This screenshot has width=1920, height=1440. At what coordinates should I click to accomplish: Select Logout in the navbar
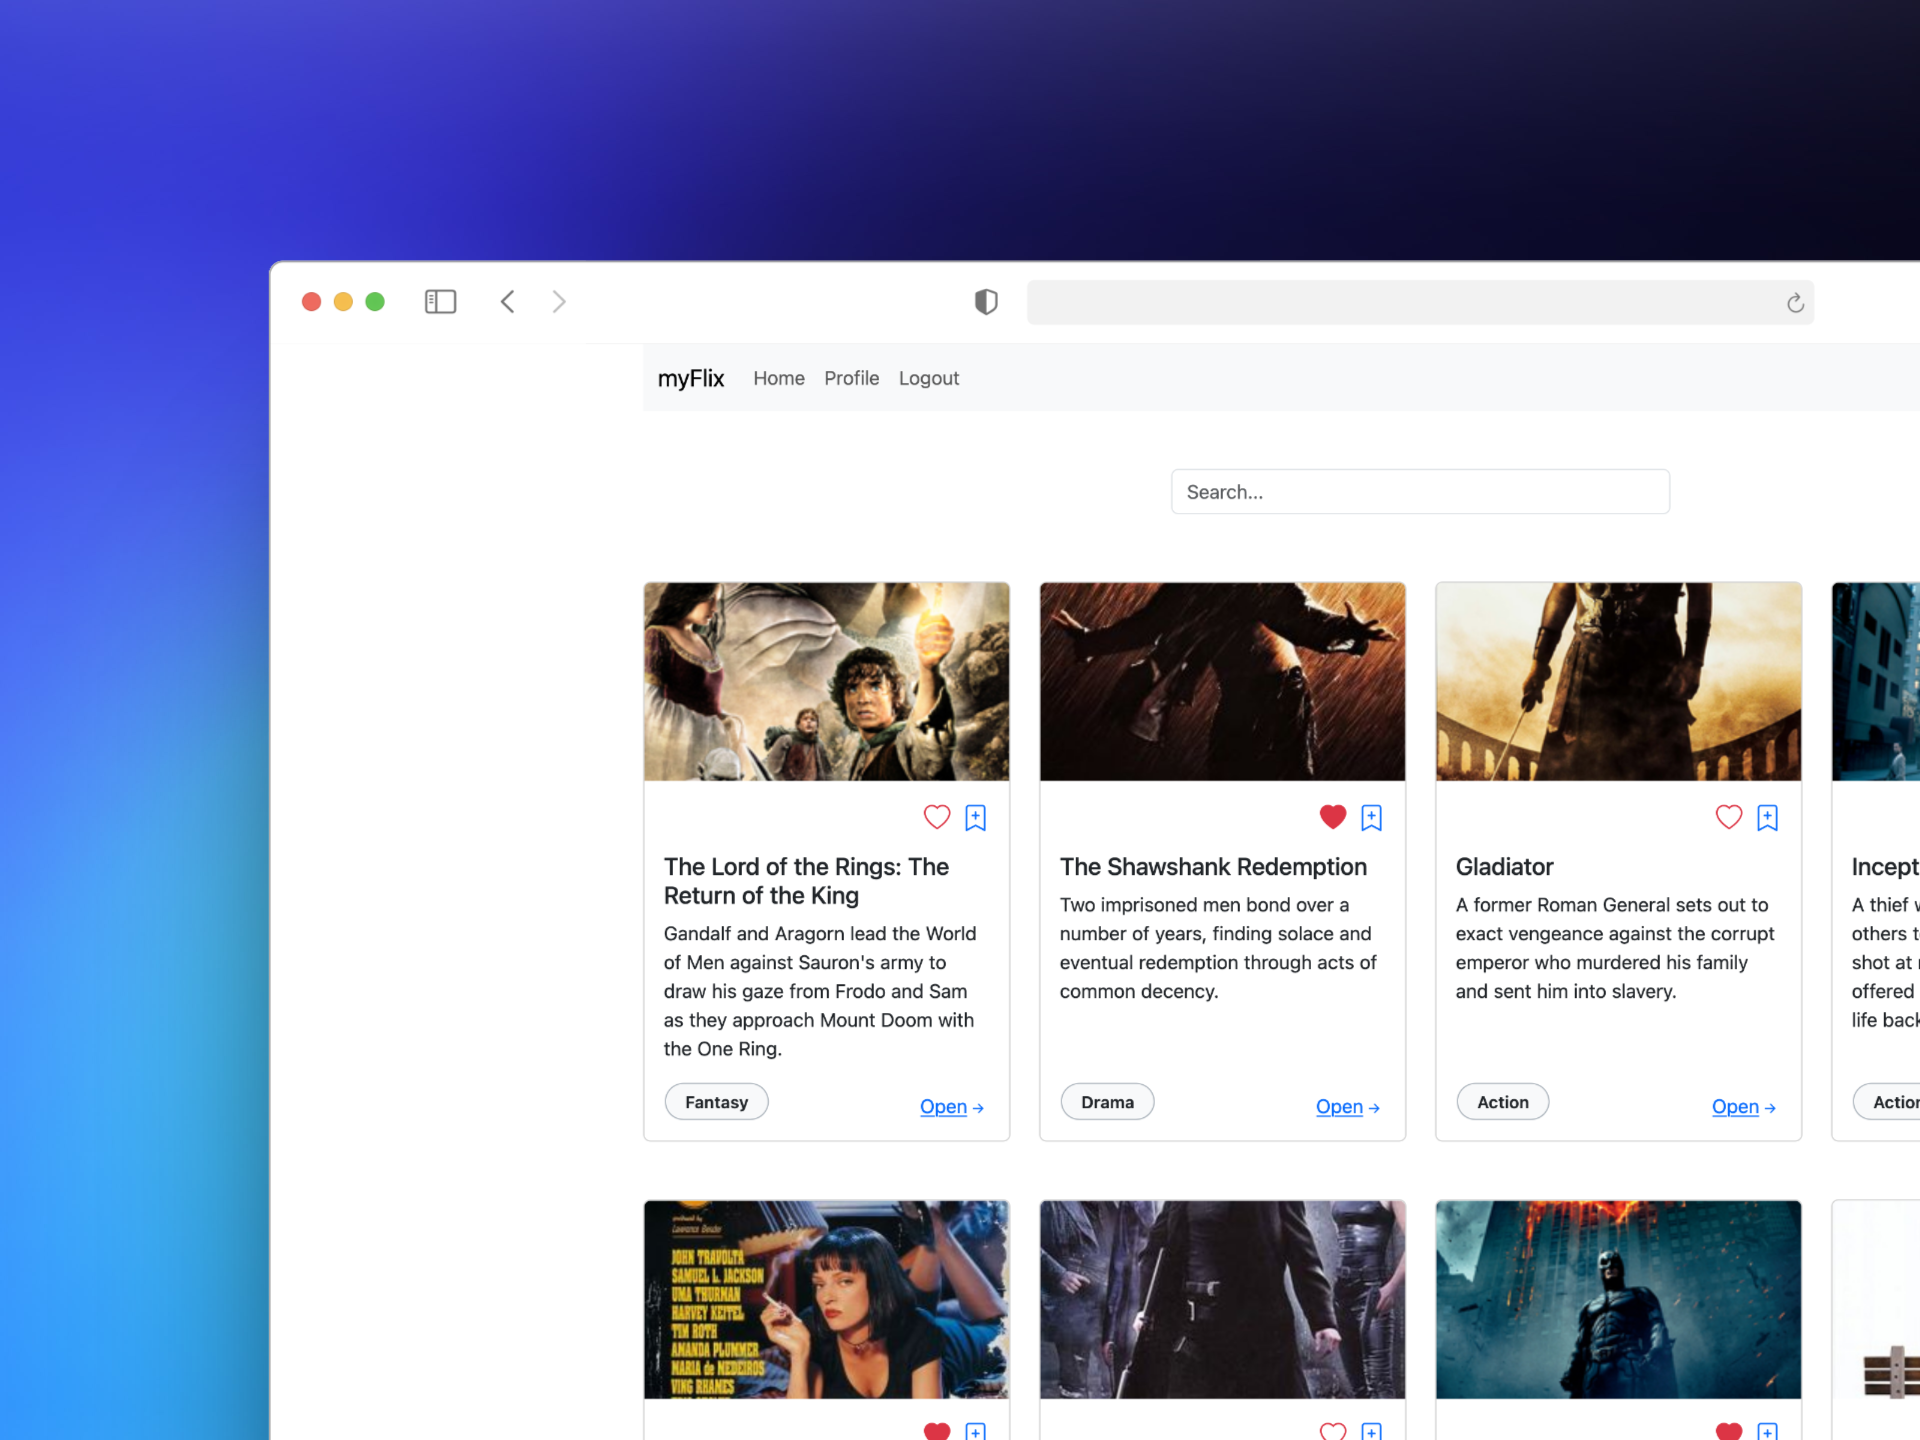pos(929,378)
